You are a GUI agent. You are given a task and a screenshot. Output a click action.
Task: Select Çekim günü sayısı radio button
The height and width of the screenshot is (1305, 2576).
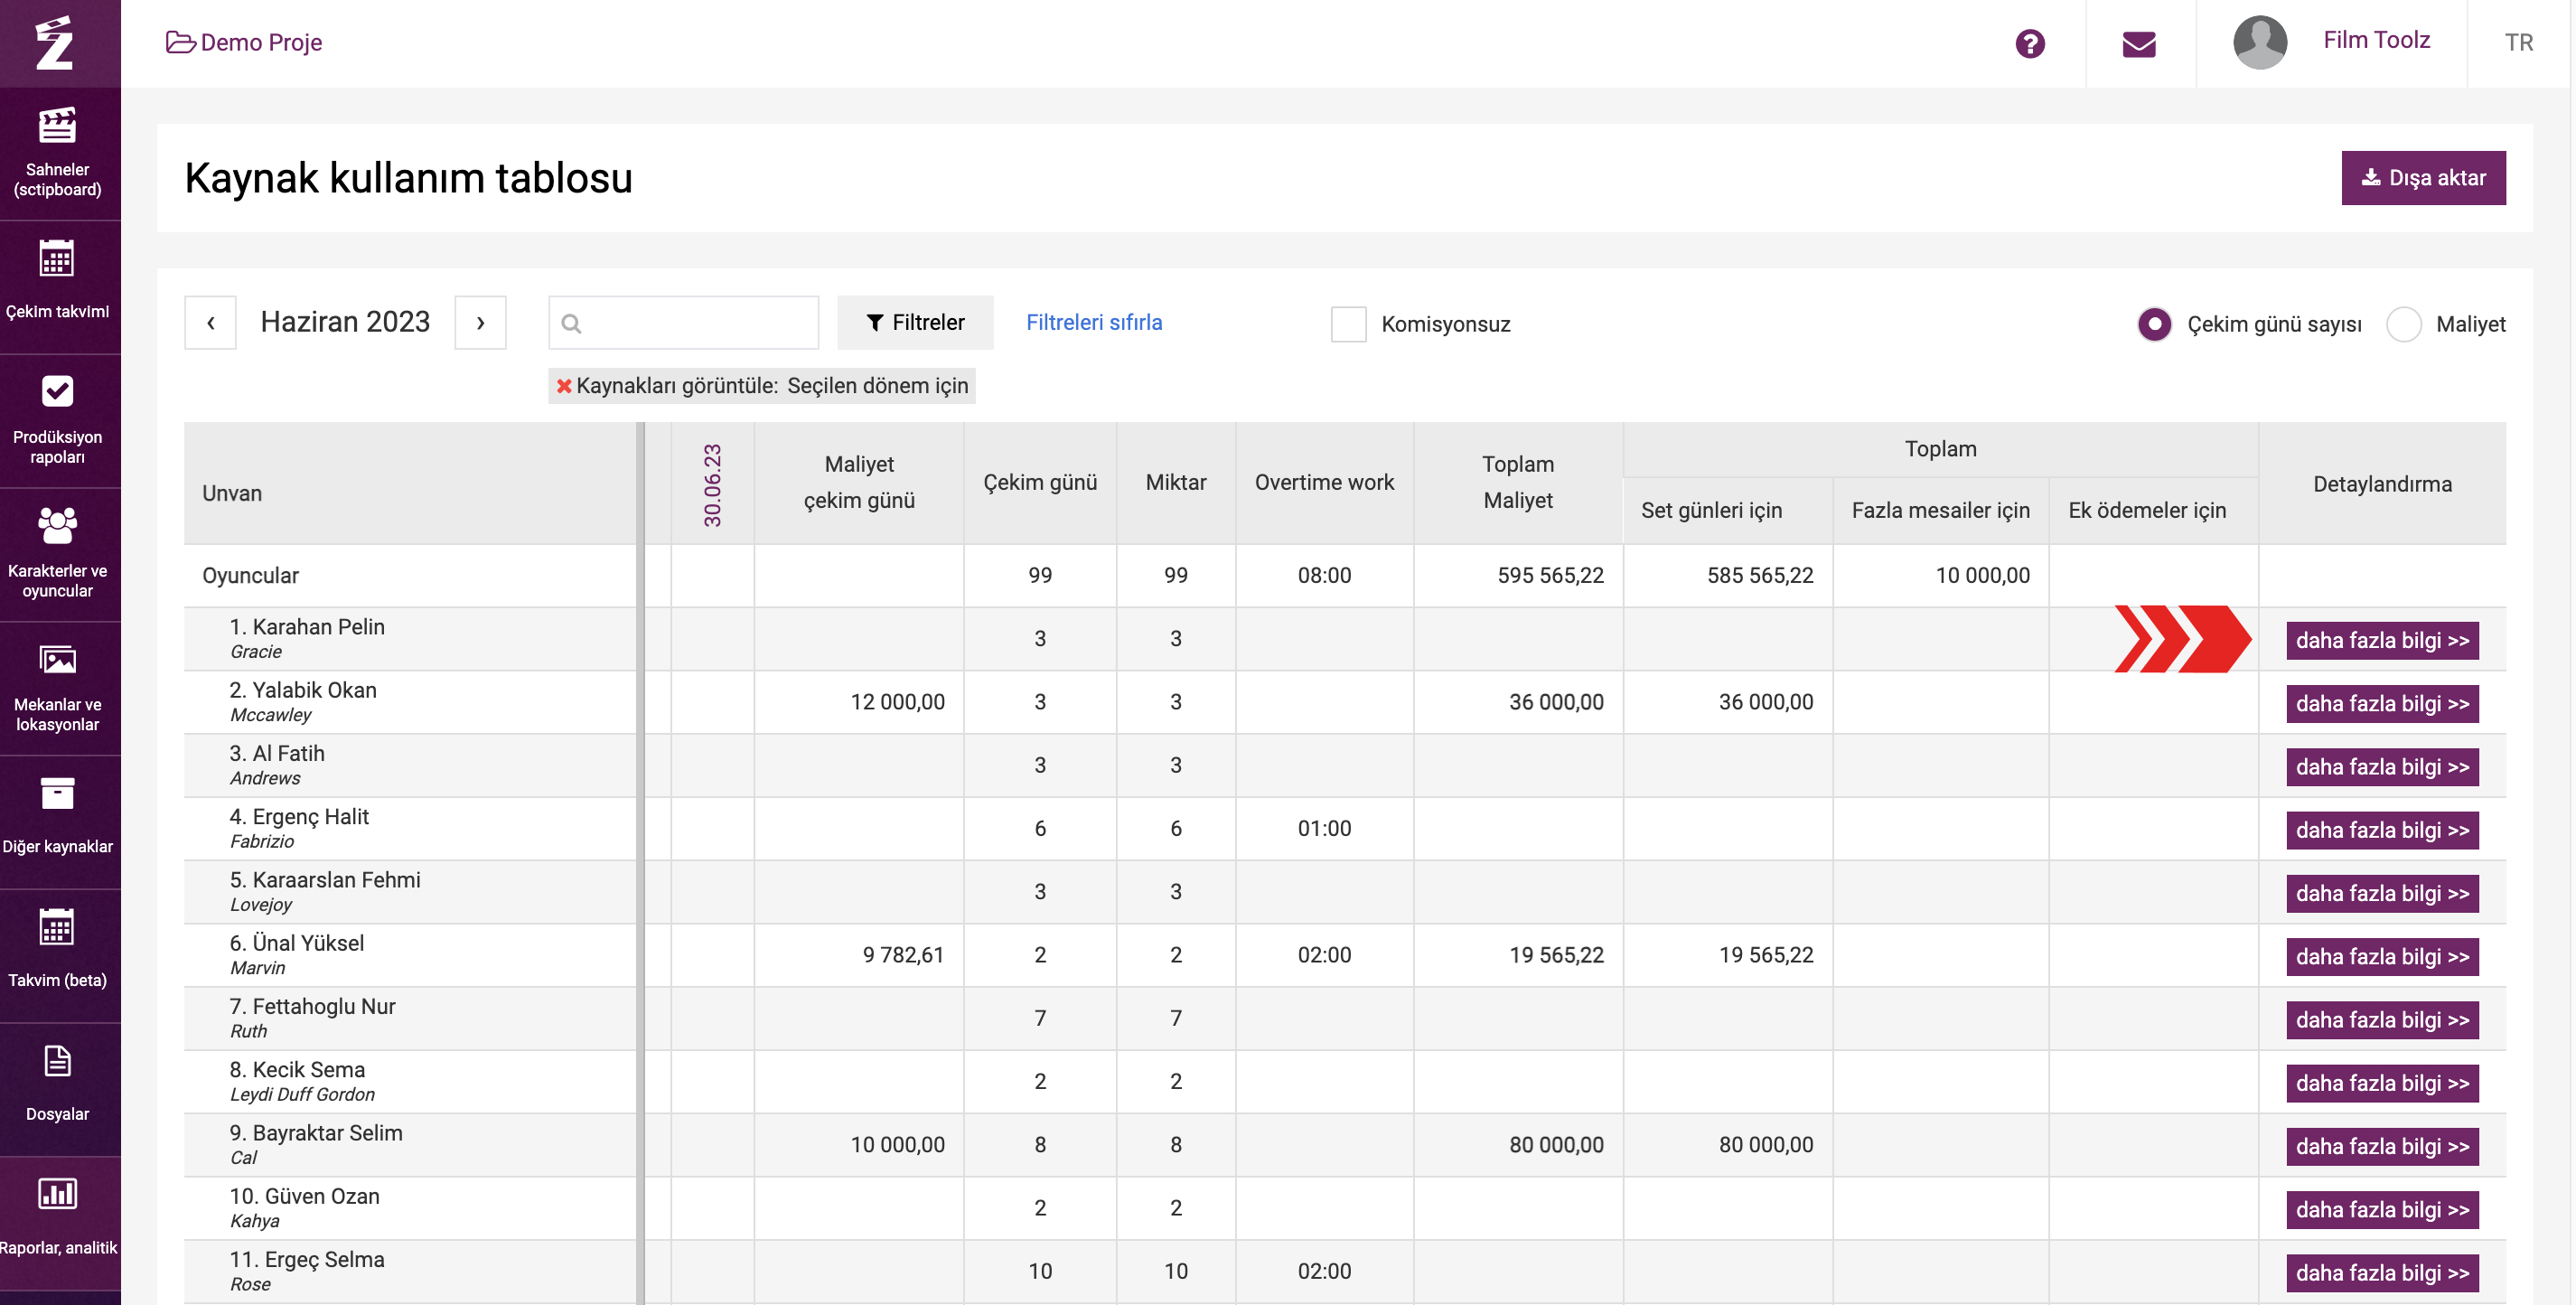(2154, 324)
